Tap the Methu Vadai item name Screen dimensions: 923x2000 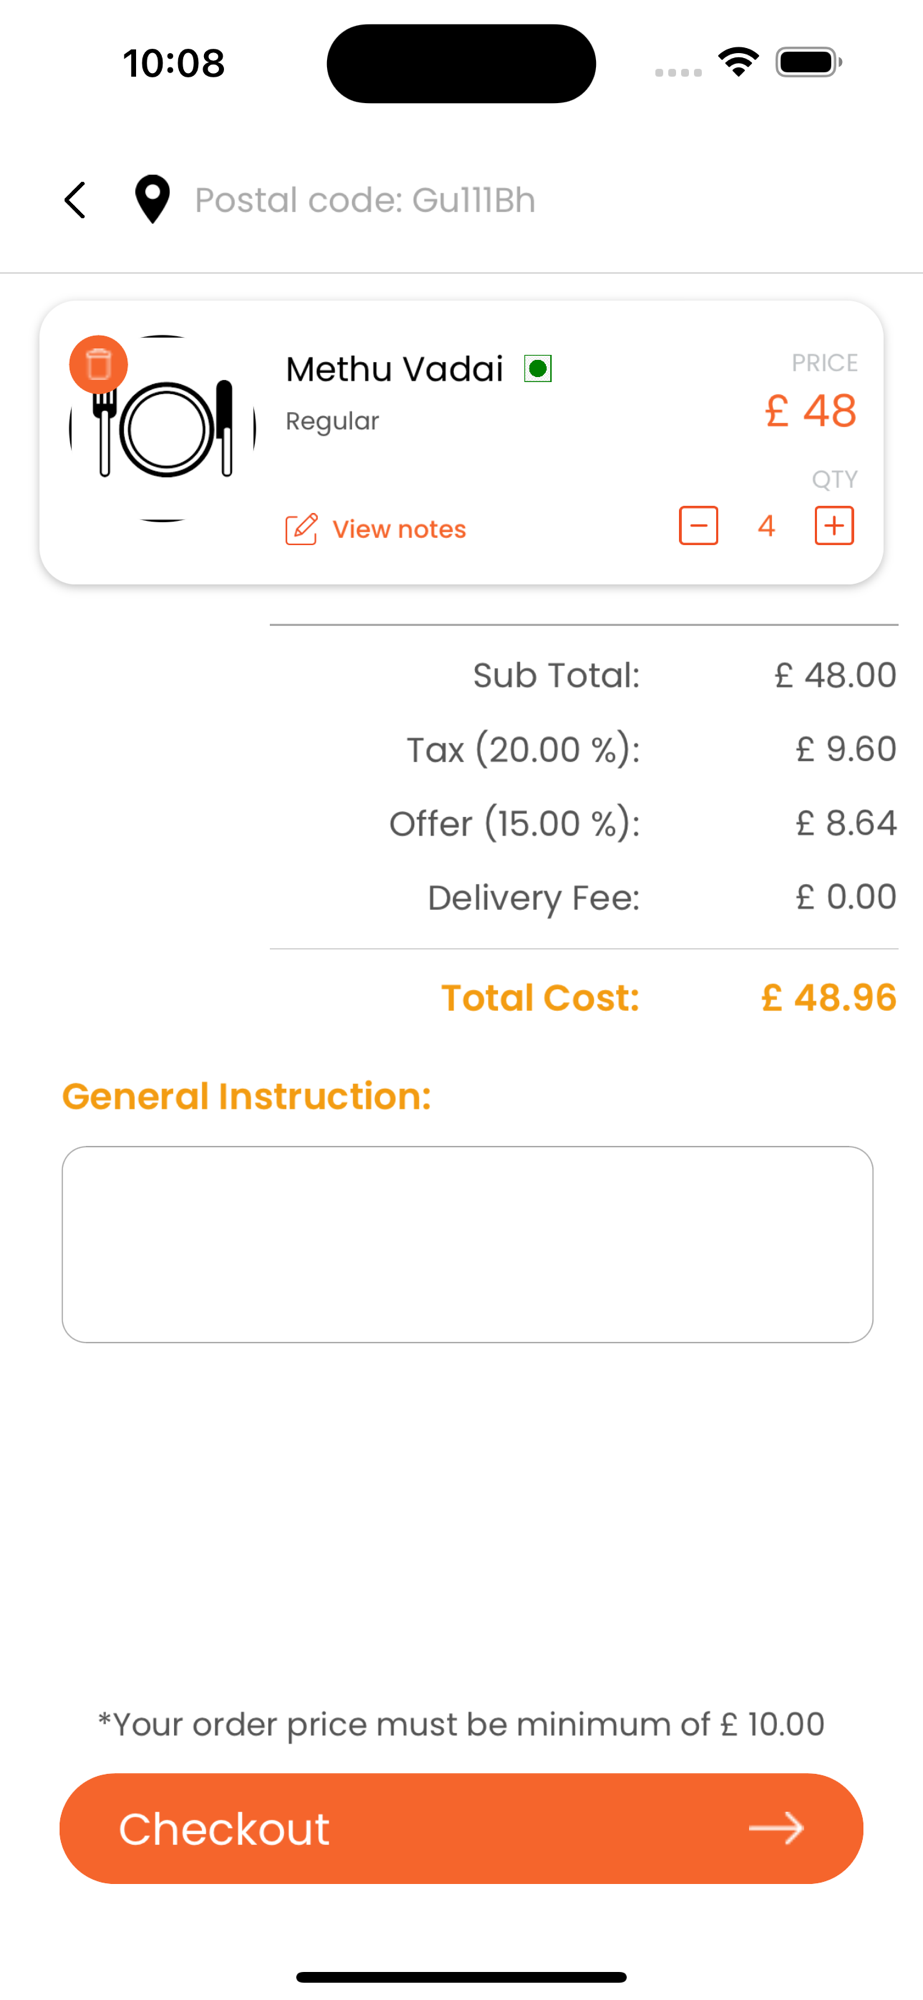(x=394, y=369)
